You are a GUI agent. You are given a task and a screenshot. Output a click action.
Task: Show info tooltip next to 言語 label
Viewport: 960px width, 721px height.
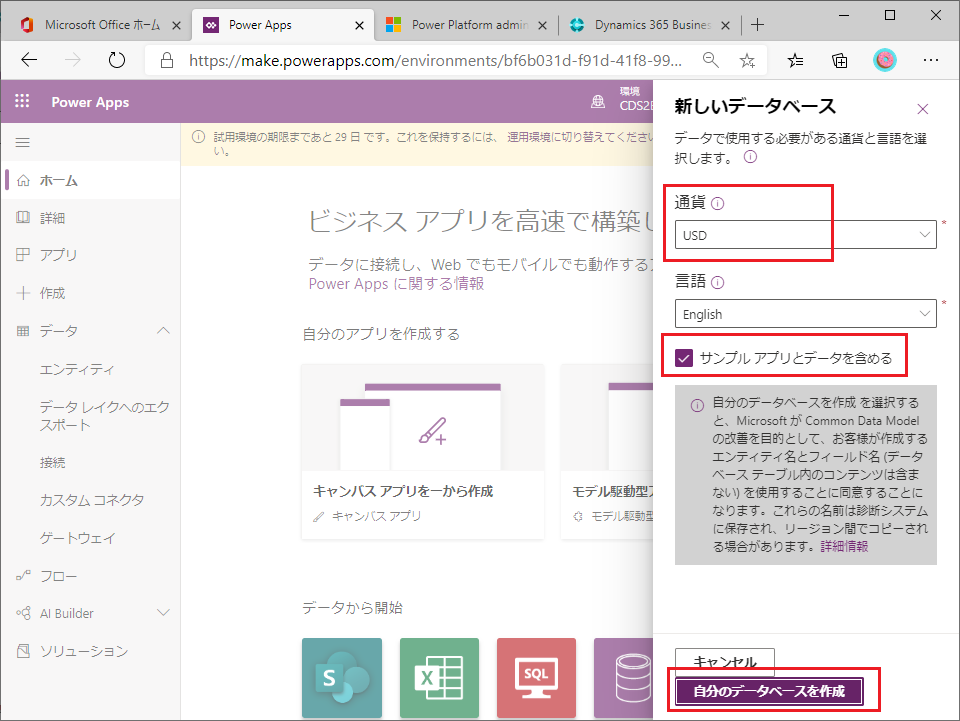tap(718, 282)
